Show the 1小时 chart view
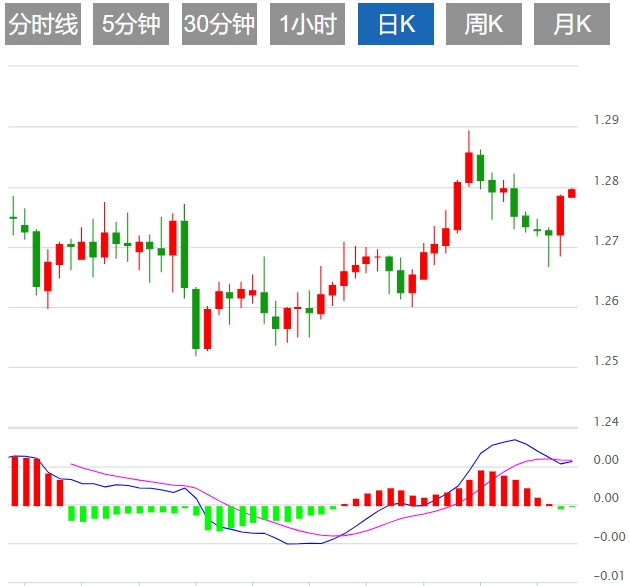This screenshot has height=586, width=630. click(308, 25)
